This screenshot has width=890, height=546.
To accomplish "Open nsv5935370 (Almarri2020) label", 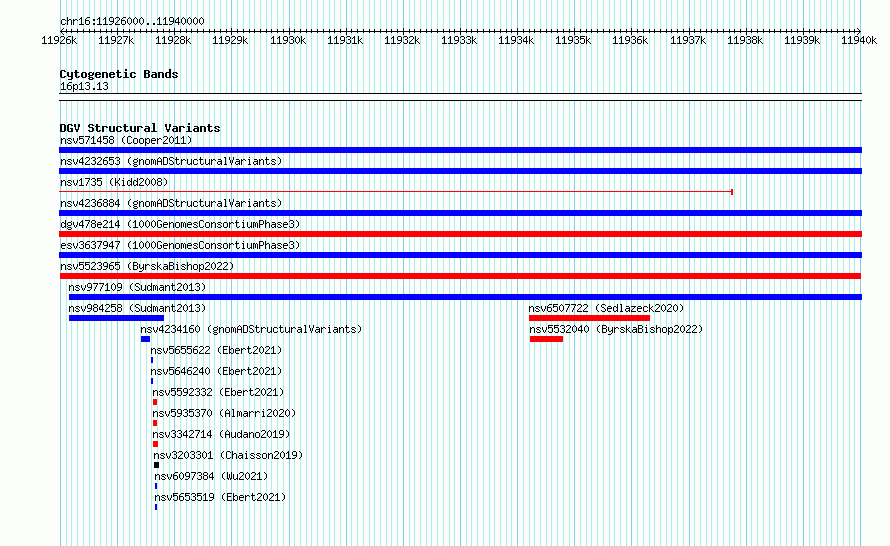I will [x=224, y=413].
